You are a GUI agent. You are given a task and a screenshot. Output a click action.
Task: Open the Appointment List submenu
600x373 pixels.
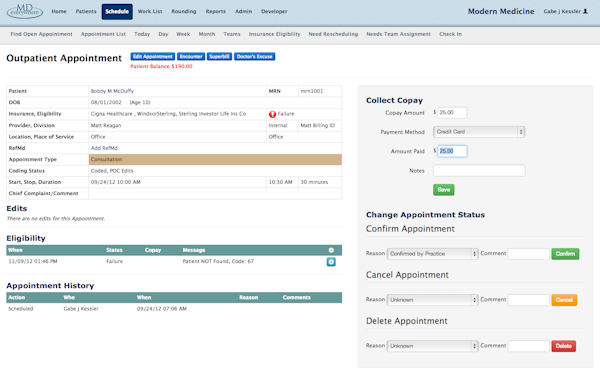[x=103, y=34]
